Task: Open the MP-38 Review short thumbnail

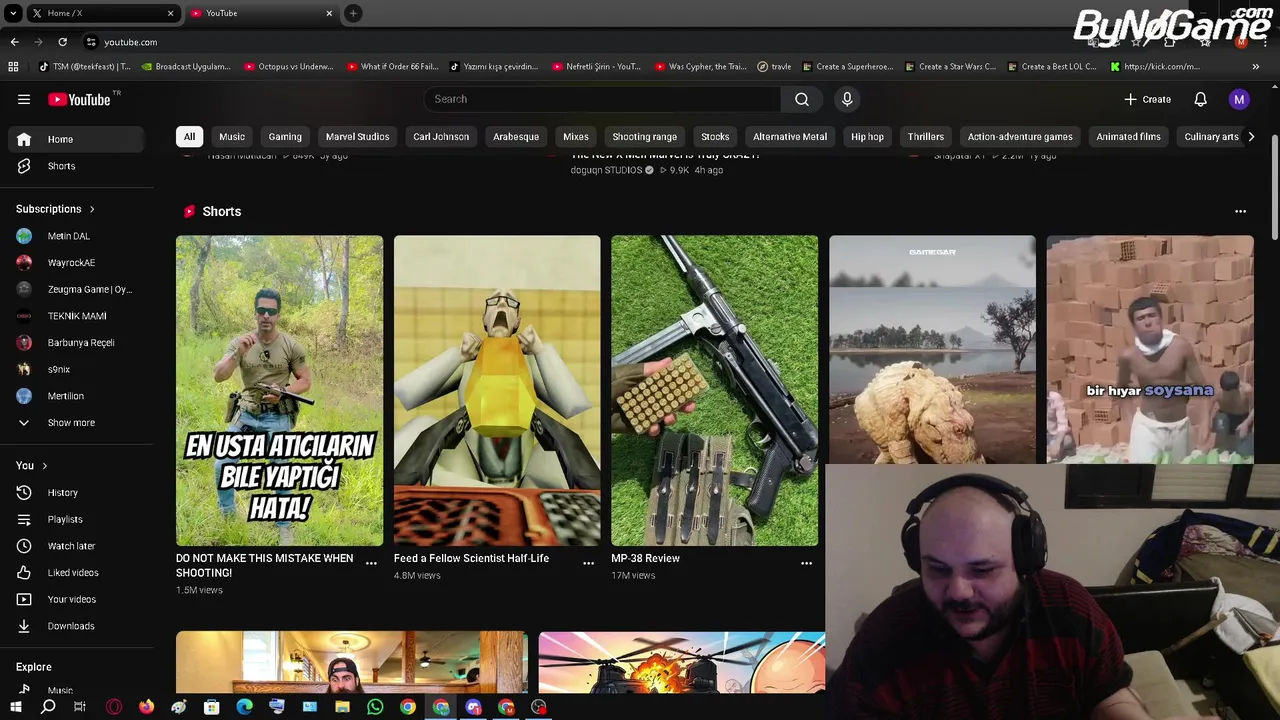Action: [715, 390]
